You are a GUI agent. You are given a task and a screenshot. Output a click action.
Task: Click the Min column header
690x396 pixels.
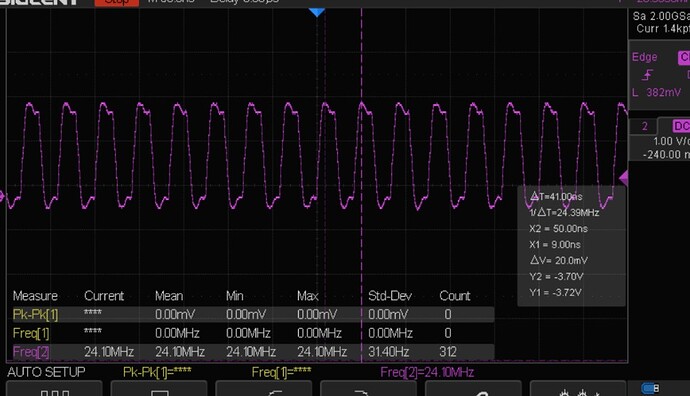pyautogui.click(x=235, y=296)
